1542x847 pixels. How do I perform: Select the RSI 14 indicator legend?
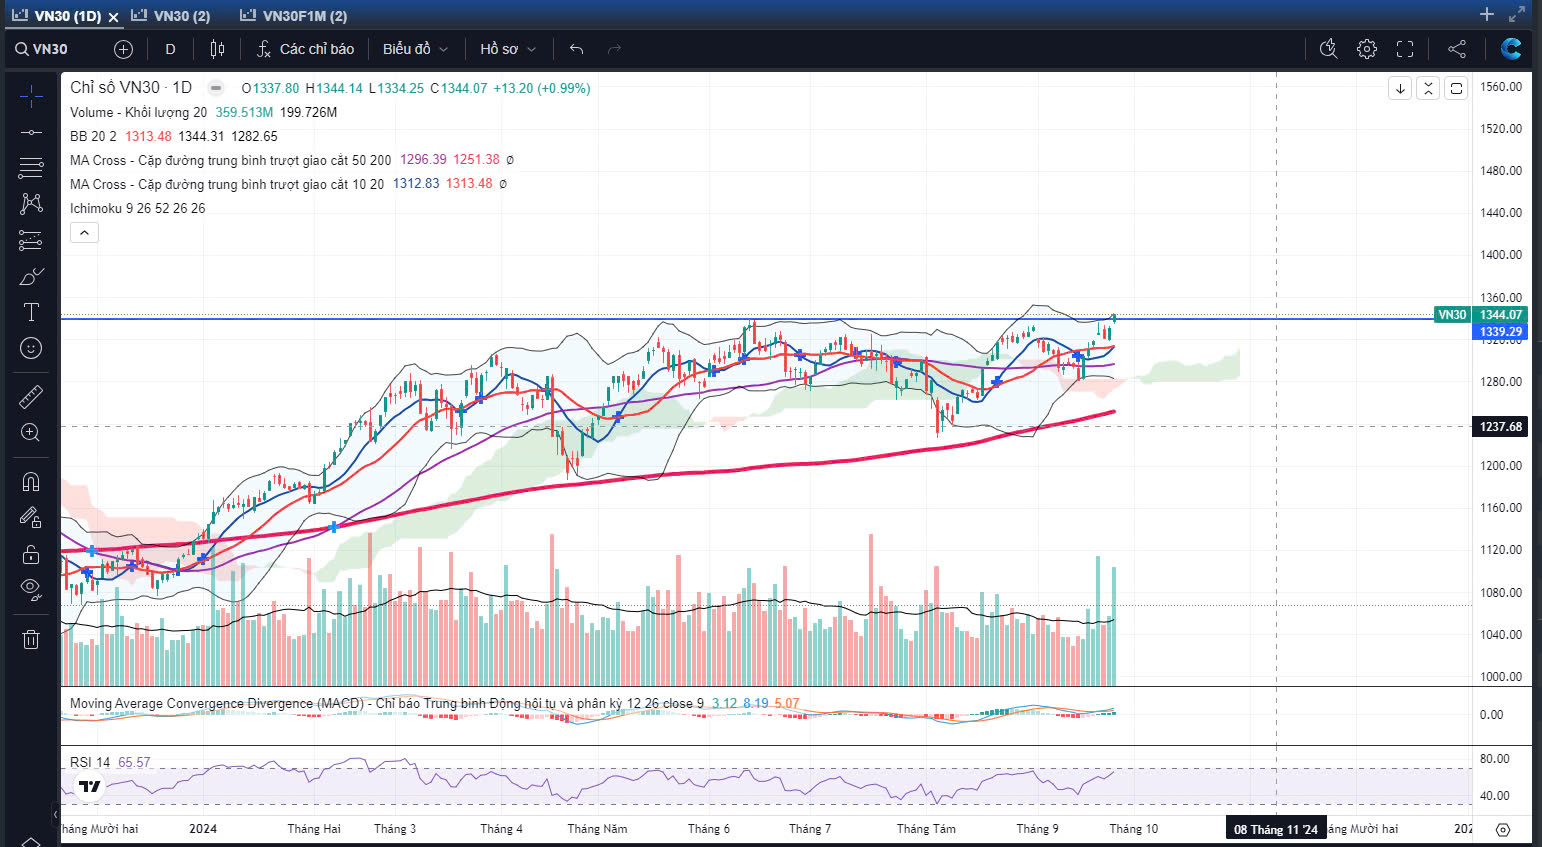pyautogui.click(x=90, y=762)
